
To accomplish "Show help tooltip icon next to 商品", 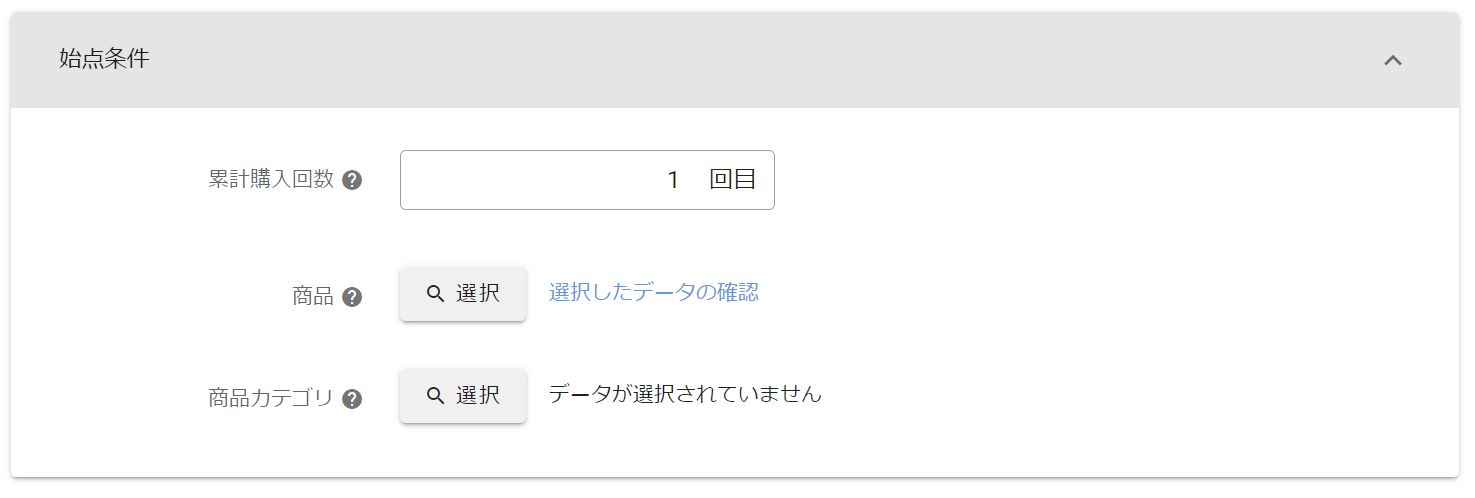I will click(x=352, y=297).
